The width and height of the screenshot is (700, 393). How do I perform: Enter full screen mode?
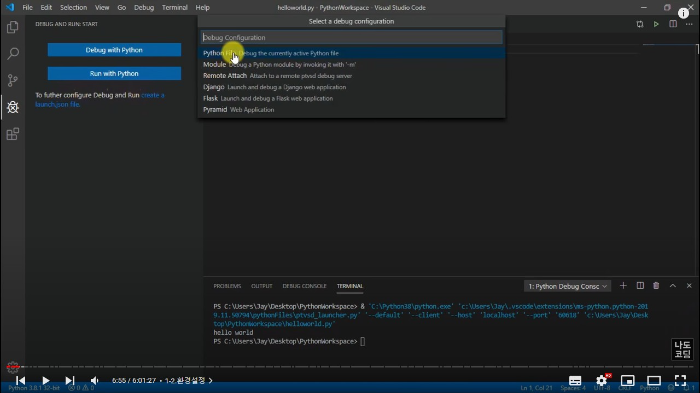680,380
